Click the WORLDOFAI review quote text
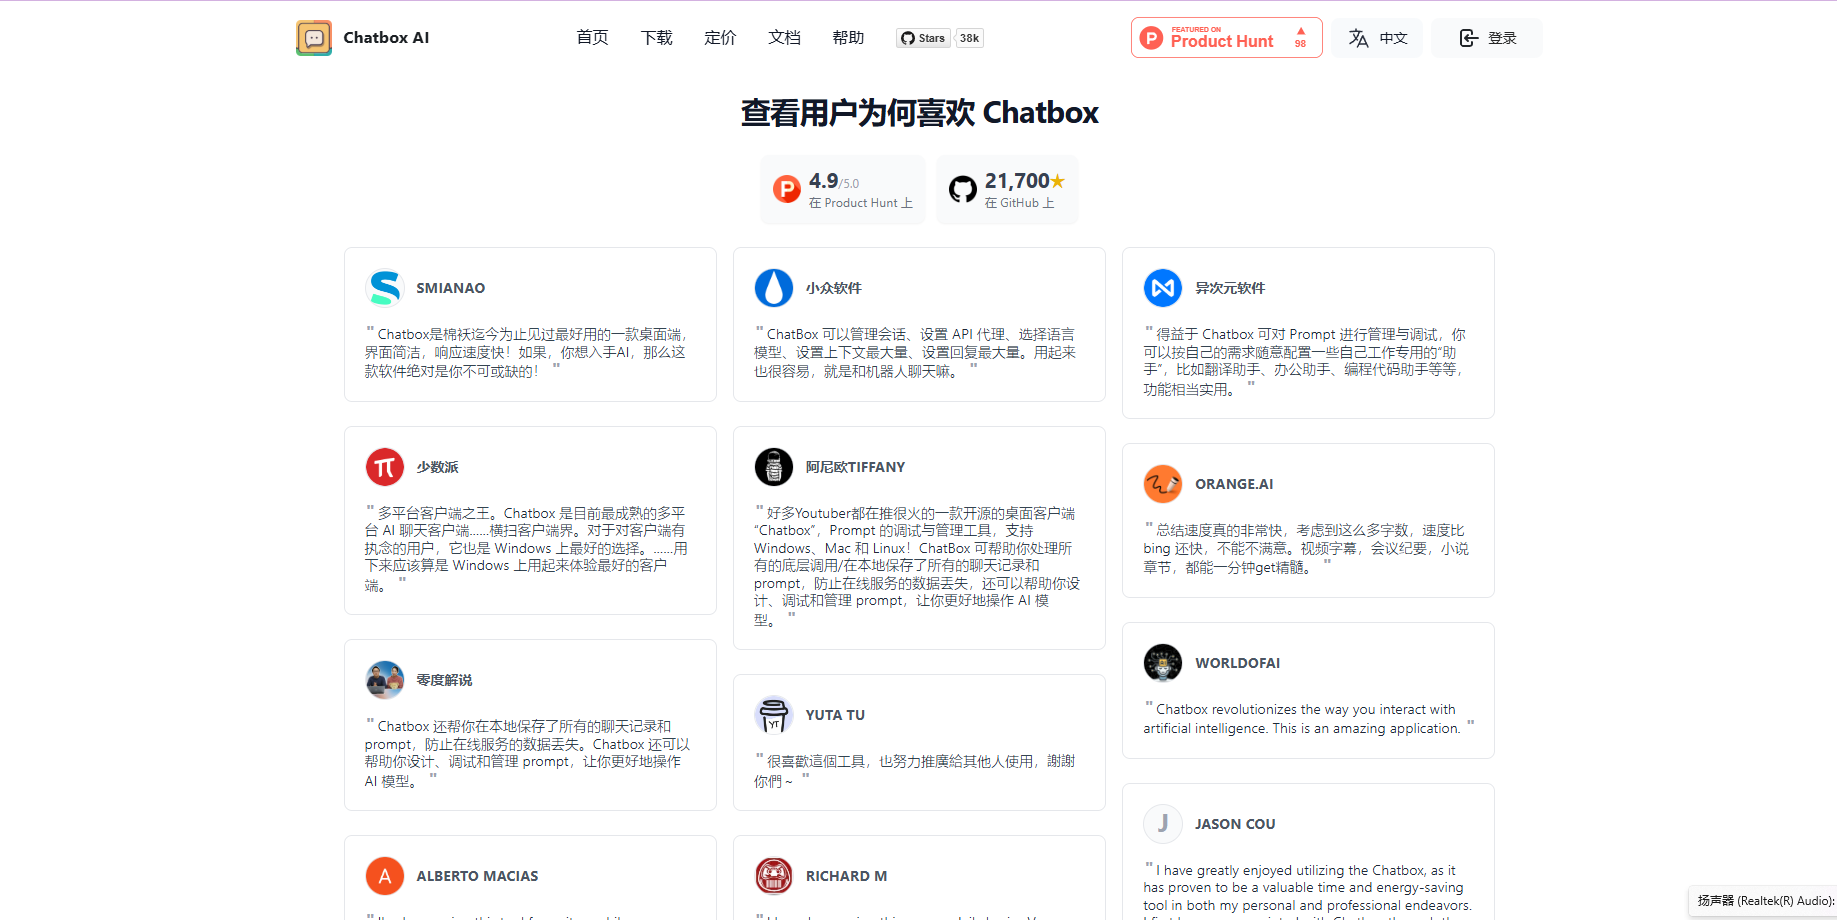 1308,718
